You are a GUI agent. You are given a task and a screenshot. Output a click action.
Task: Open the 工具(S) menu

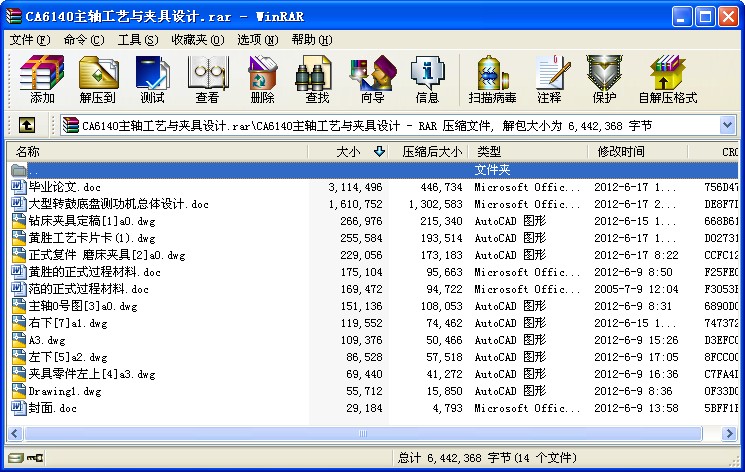coord(138,40)
